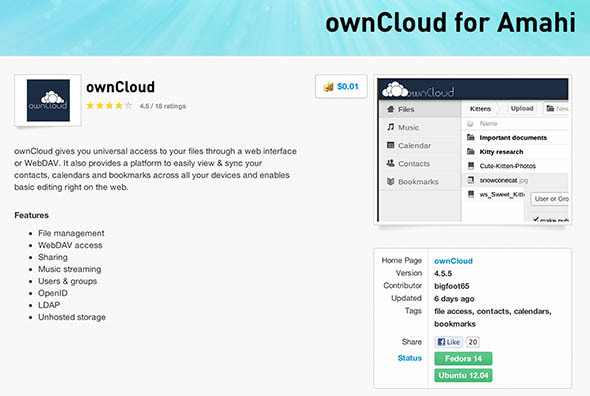Click the Music note icon
Image resolution: width=590 pixels, height=396 pixels.
click(391, 127)
